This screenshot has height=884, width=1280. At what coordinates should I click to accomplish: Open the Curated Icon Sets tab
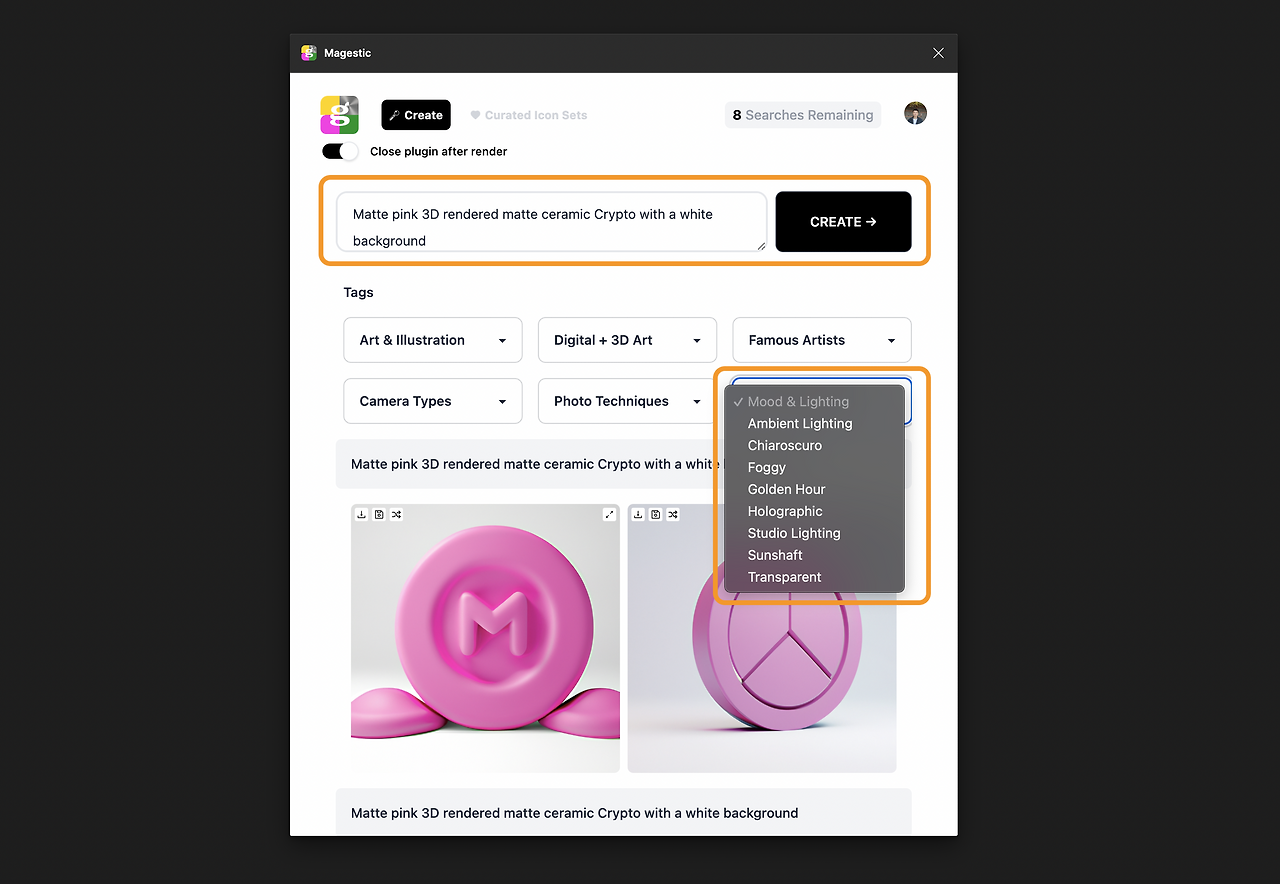[529, 115]
